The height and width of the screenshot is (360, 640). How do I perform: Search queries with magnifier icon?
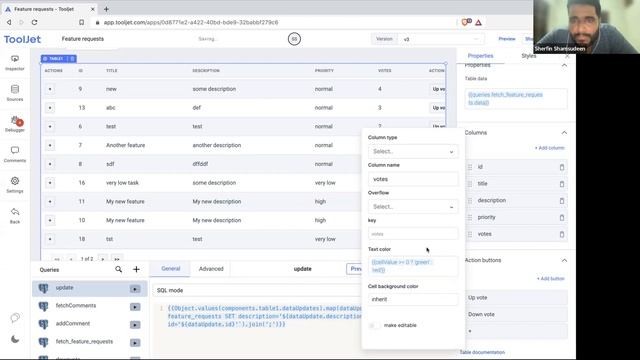click(118, 269)
